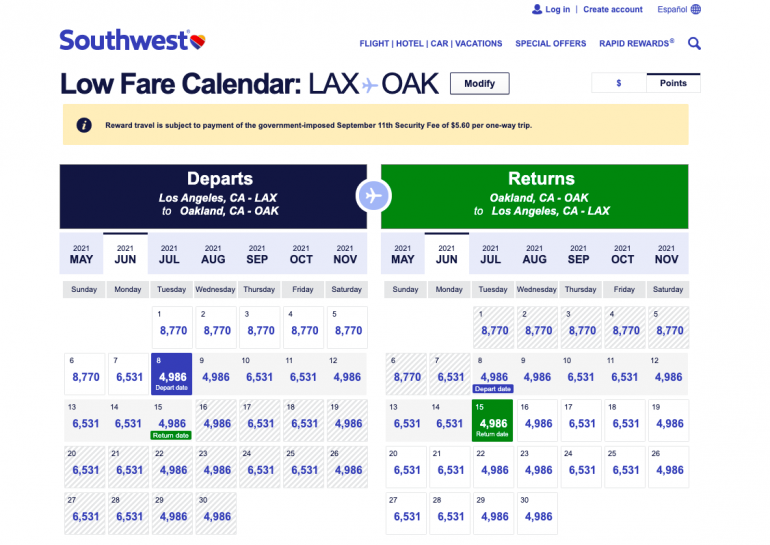
Task: Select the AUG tab in the Returns calendar
Action: click(535, 254)
